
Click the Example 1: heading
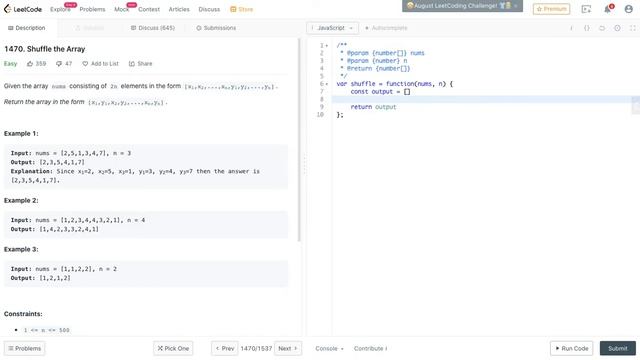(21, 133)
